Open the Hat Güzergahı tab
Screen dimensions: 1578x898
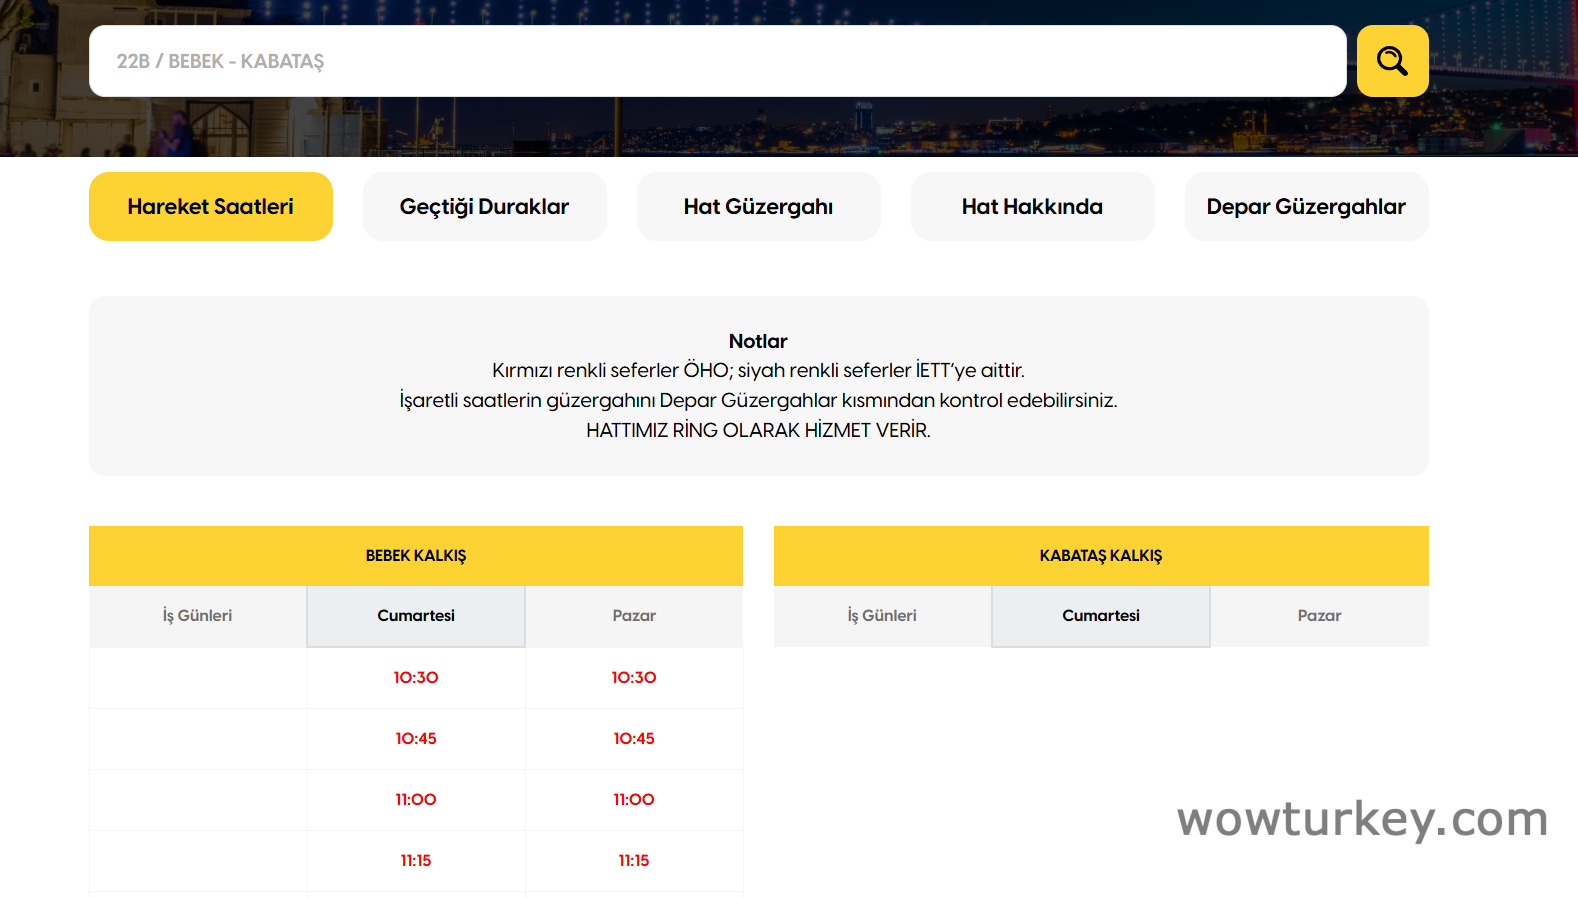758,207
